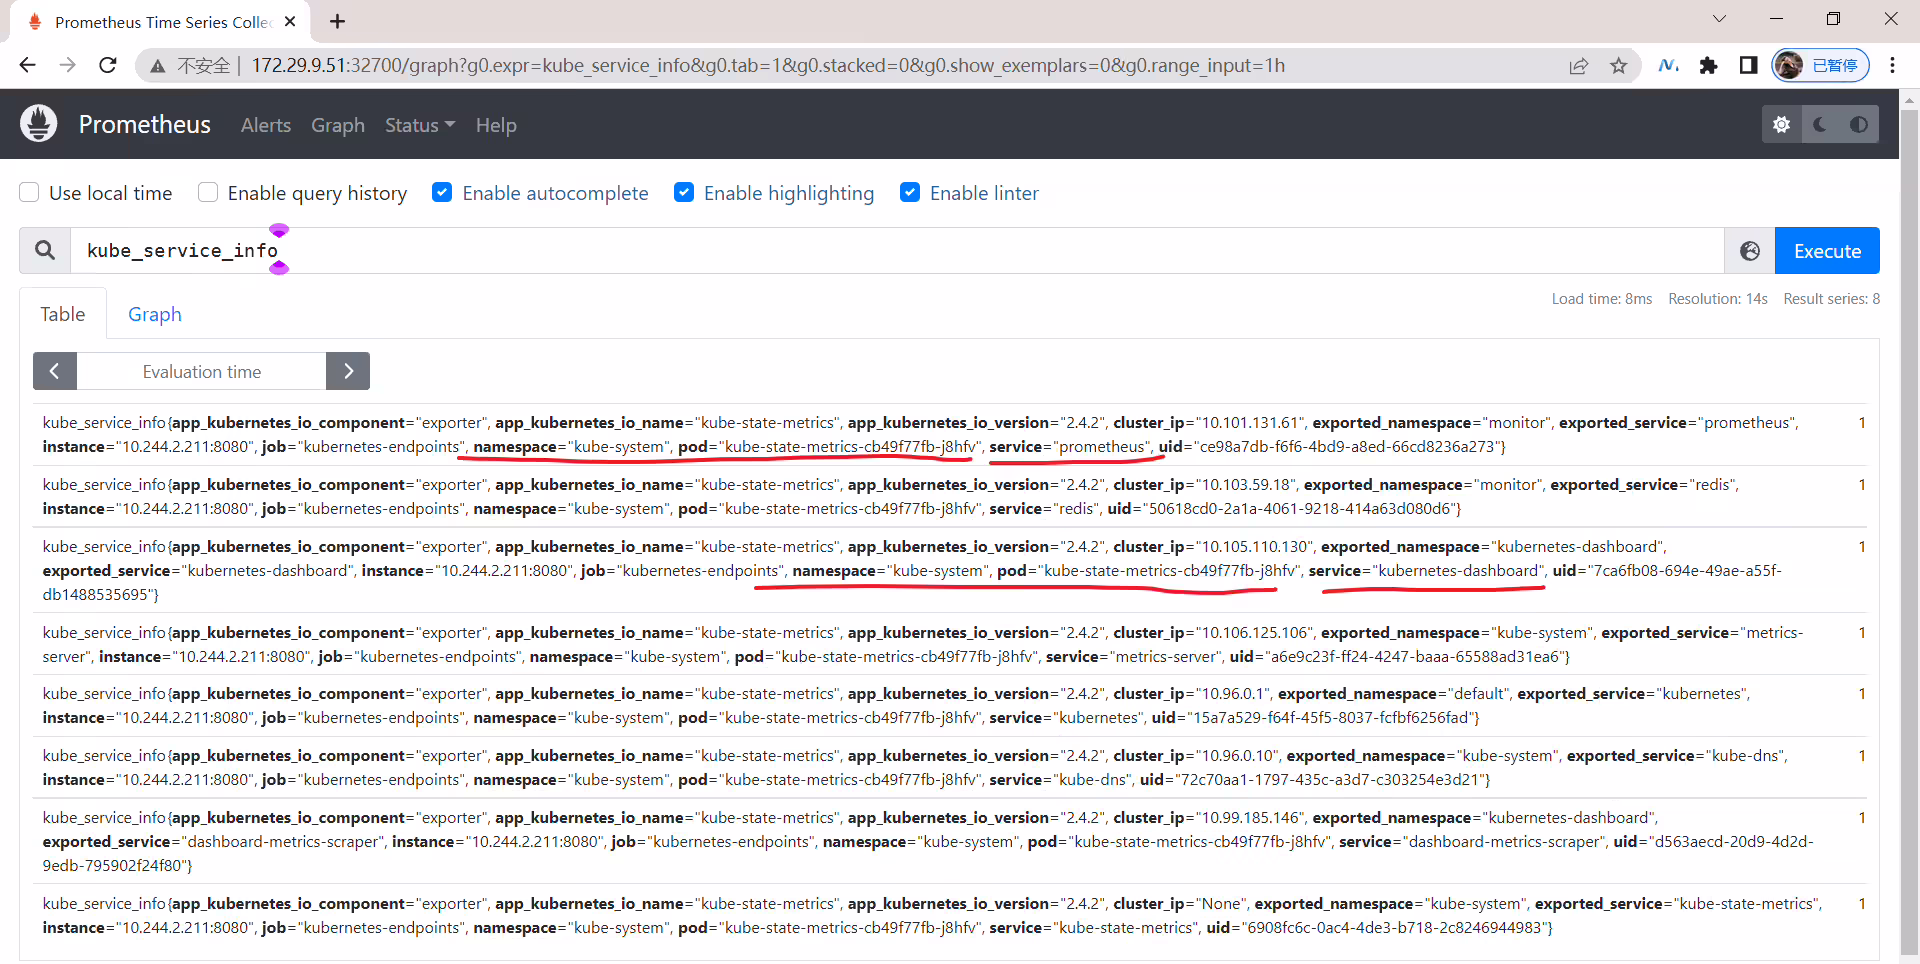Select the light theme gear icon

[1781, 125]
